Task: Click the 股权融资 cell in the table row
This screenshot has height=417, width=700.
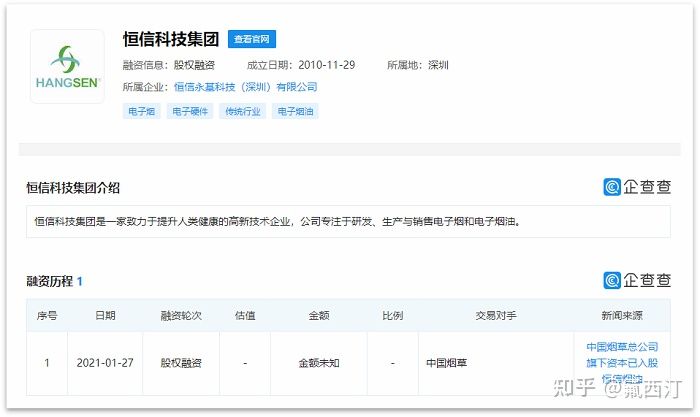Action: (x=181, y=363)
